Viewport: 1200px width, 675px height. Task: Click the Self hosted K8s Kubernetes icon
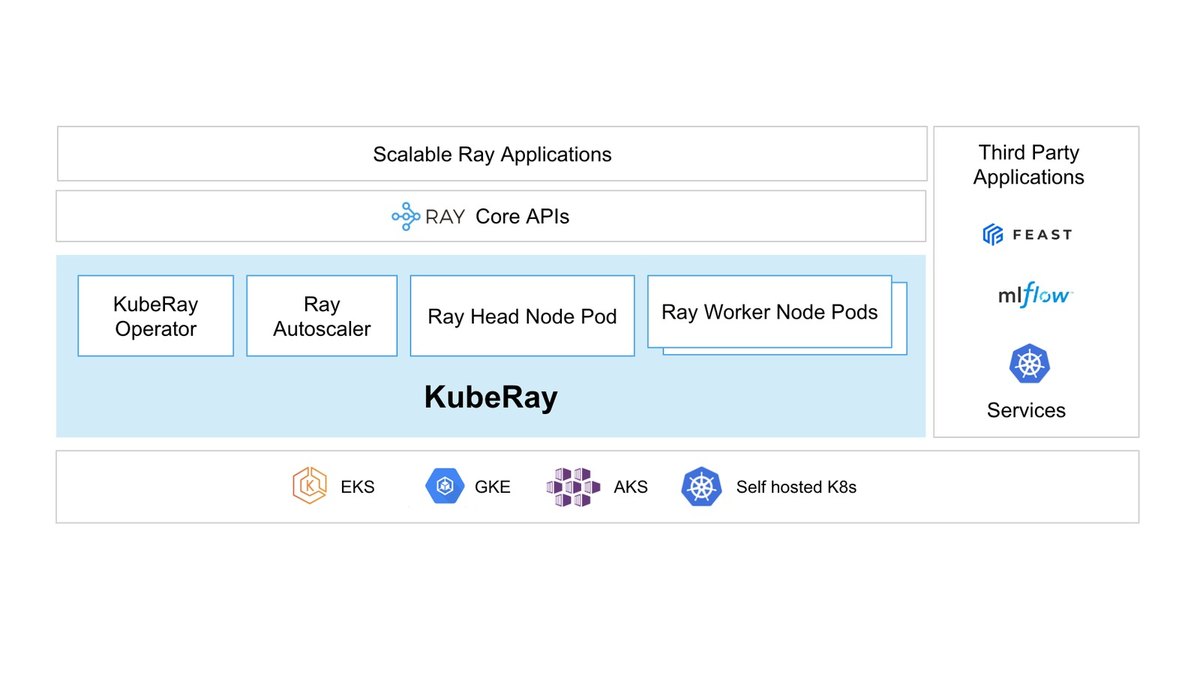pos(701,487)
